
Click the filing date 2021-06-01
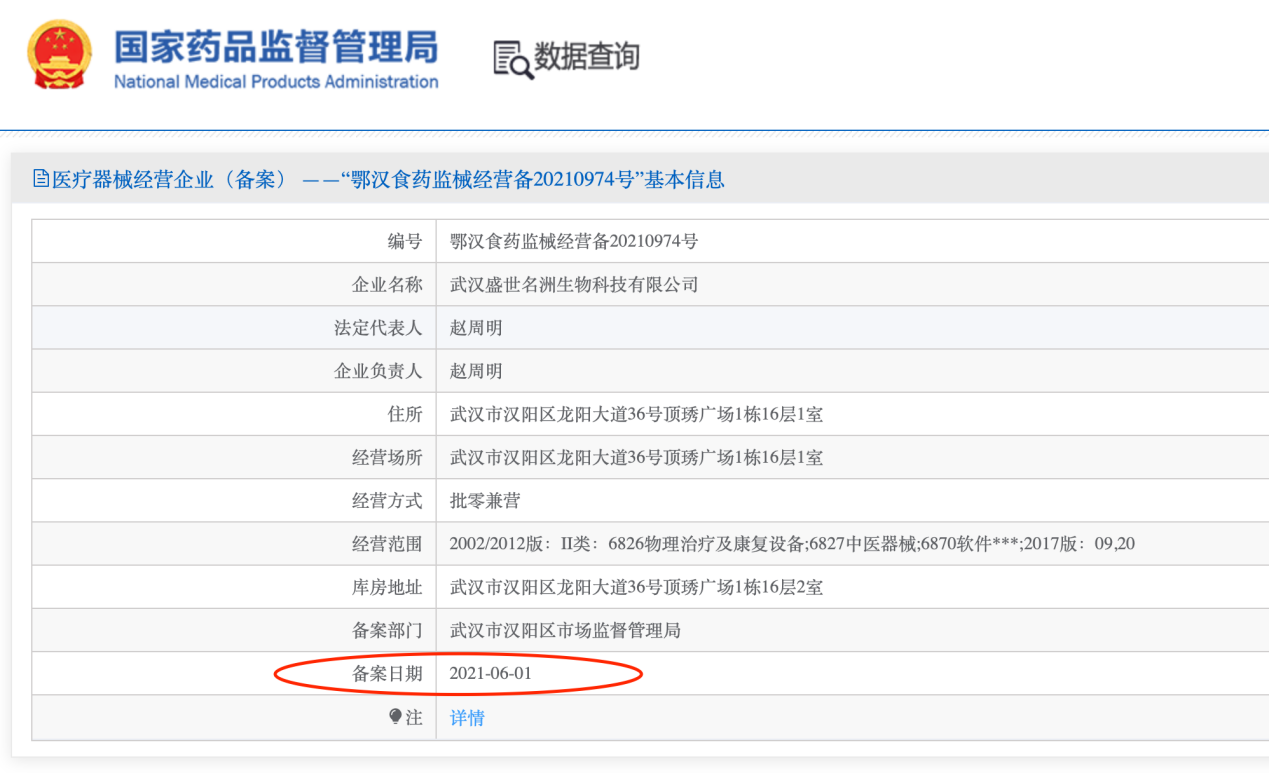pyautogui.click(x=491, y=674)
